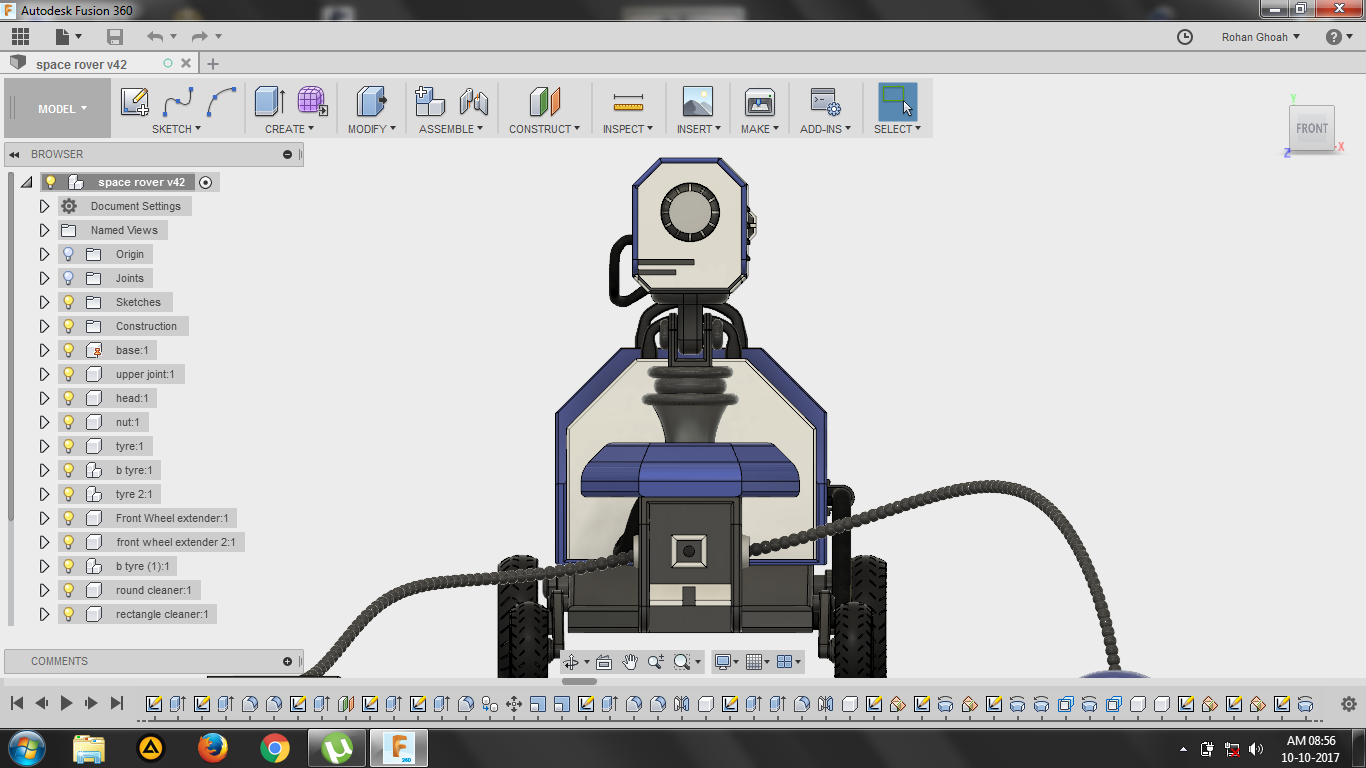Expand the upper joint:1 component
The height and width of the screenshot is (768, 1366).
pos(44,374)
